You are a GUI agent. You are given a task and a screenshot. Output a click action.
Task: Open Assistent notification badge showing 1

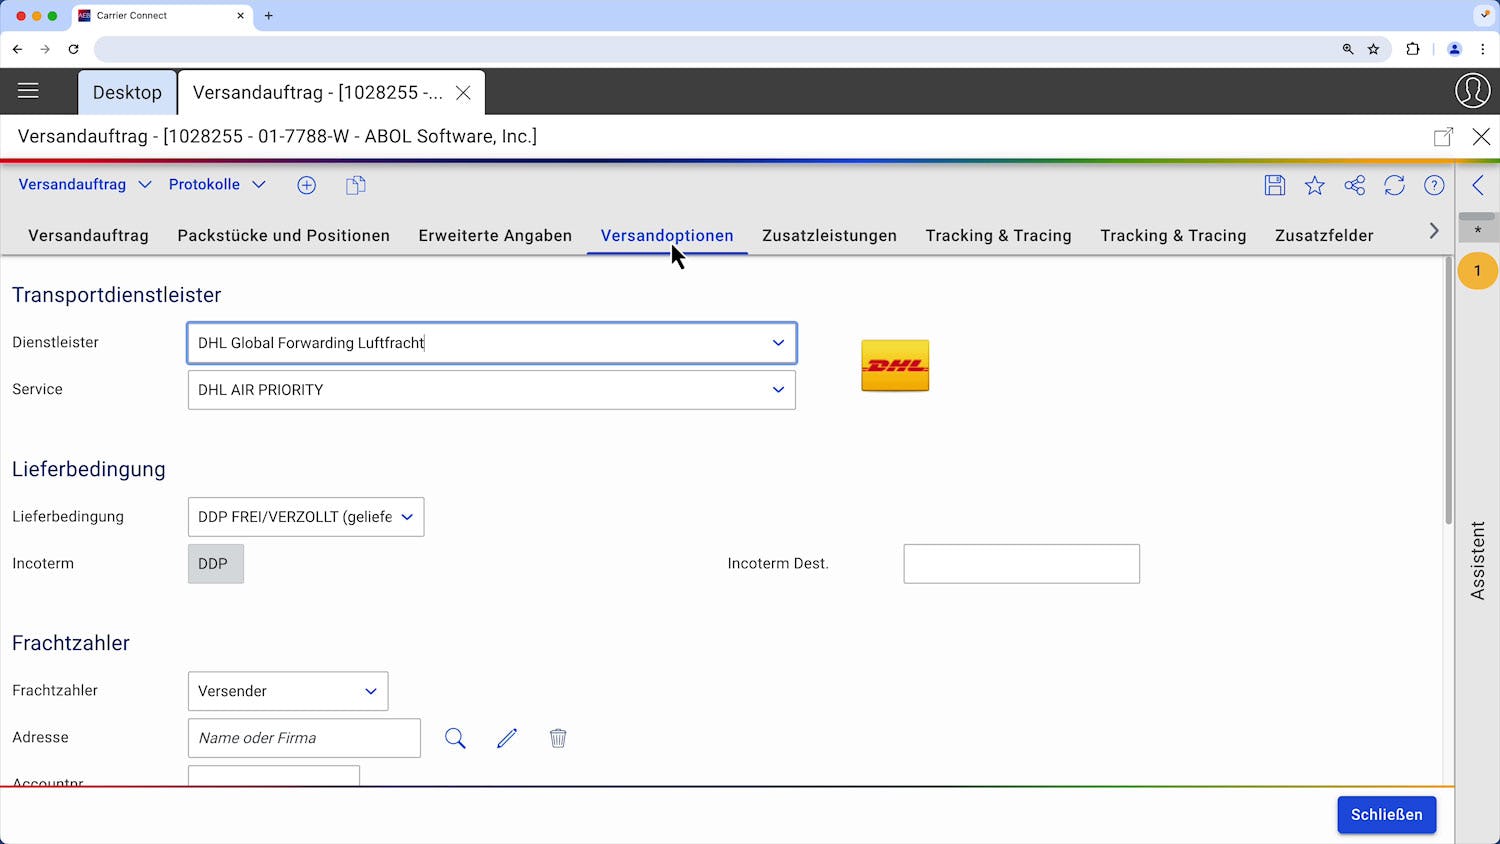tap(1478, 270)
